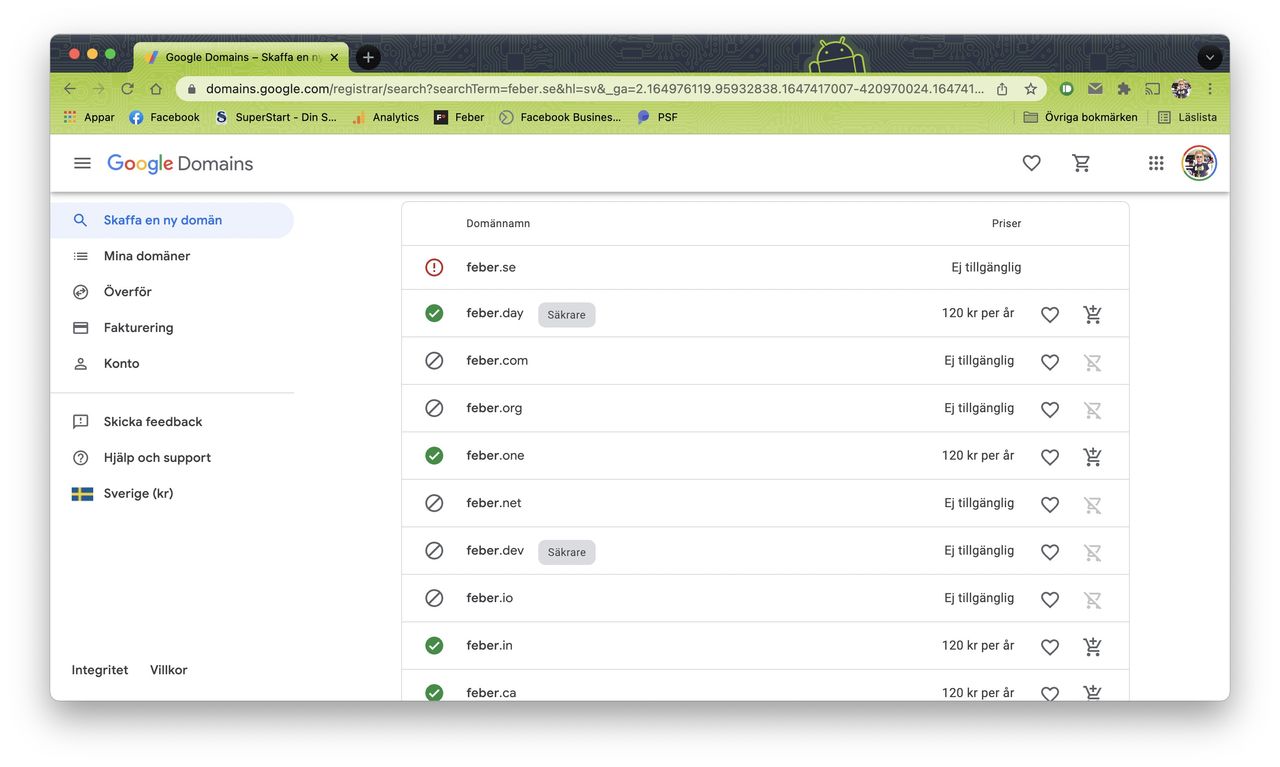Open the Integritet link
Image resolution: width=1280 pixels, height=767 pixels.
tap(100, 670)
